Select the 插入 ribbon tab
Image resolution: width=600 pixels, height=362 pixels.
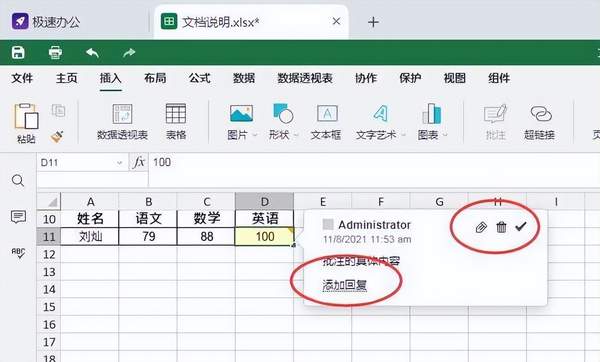coord(111,78)
